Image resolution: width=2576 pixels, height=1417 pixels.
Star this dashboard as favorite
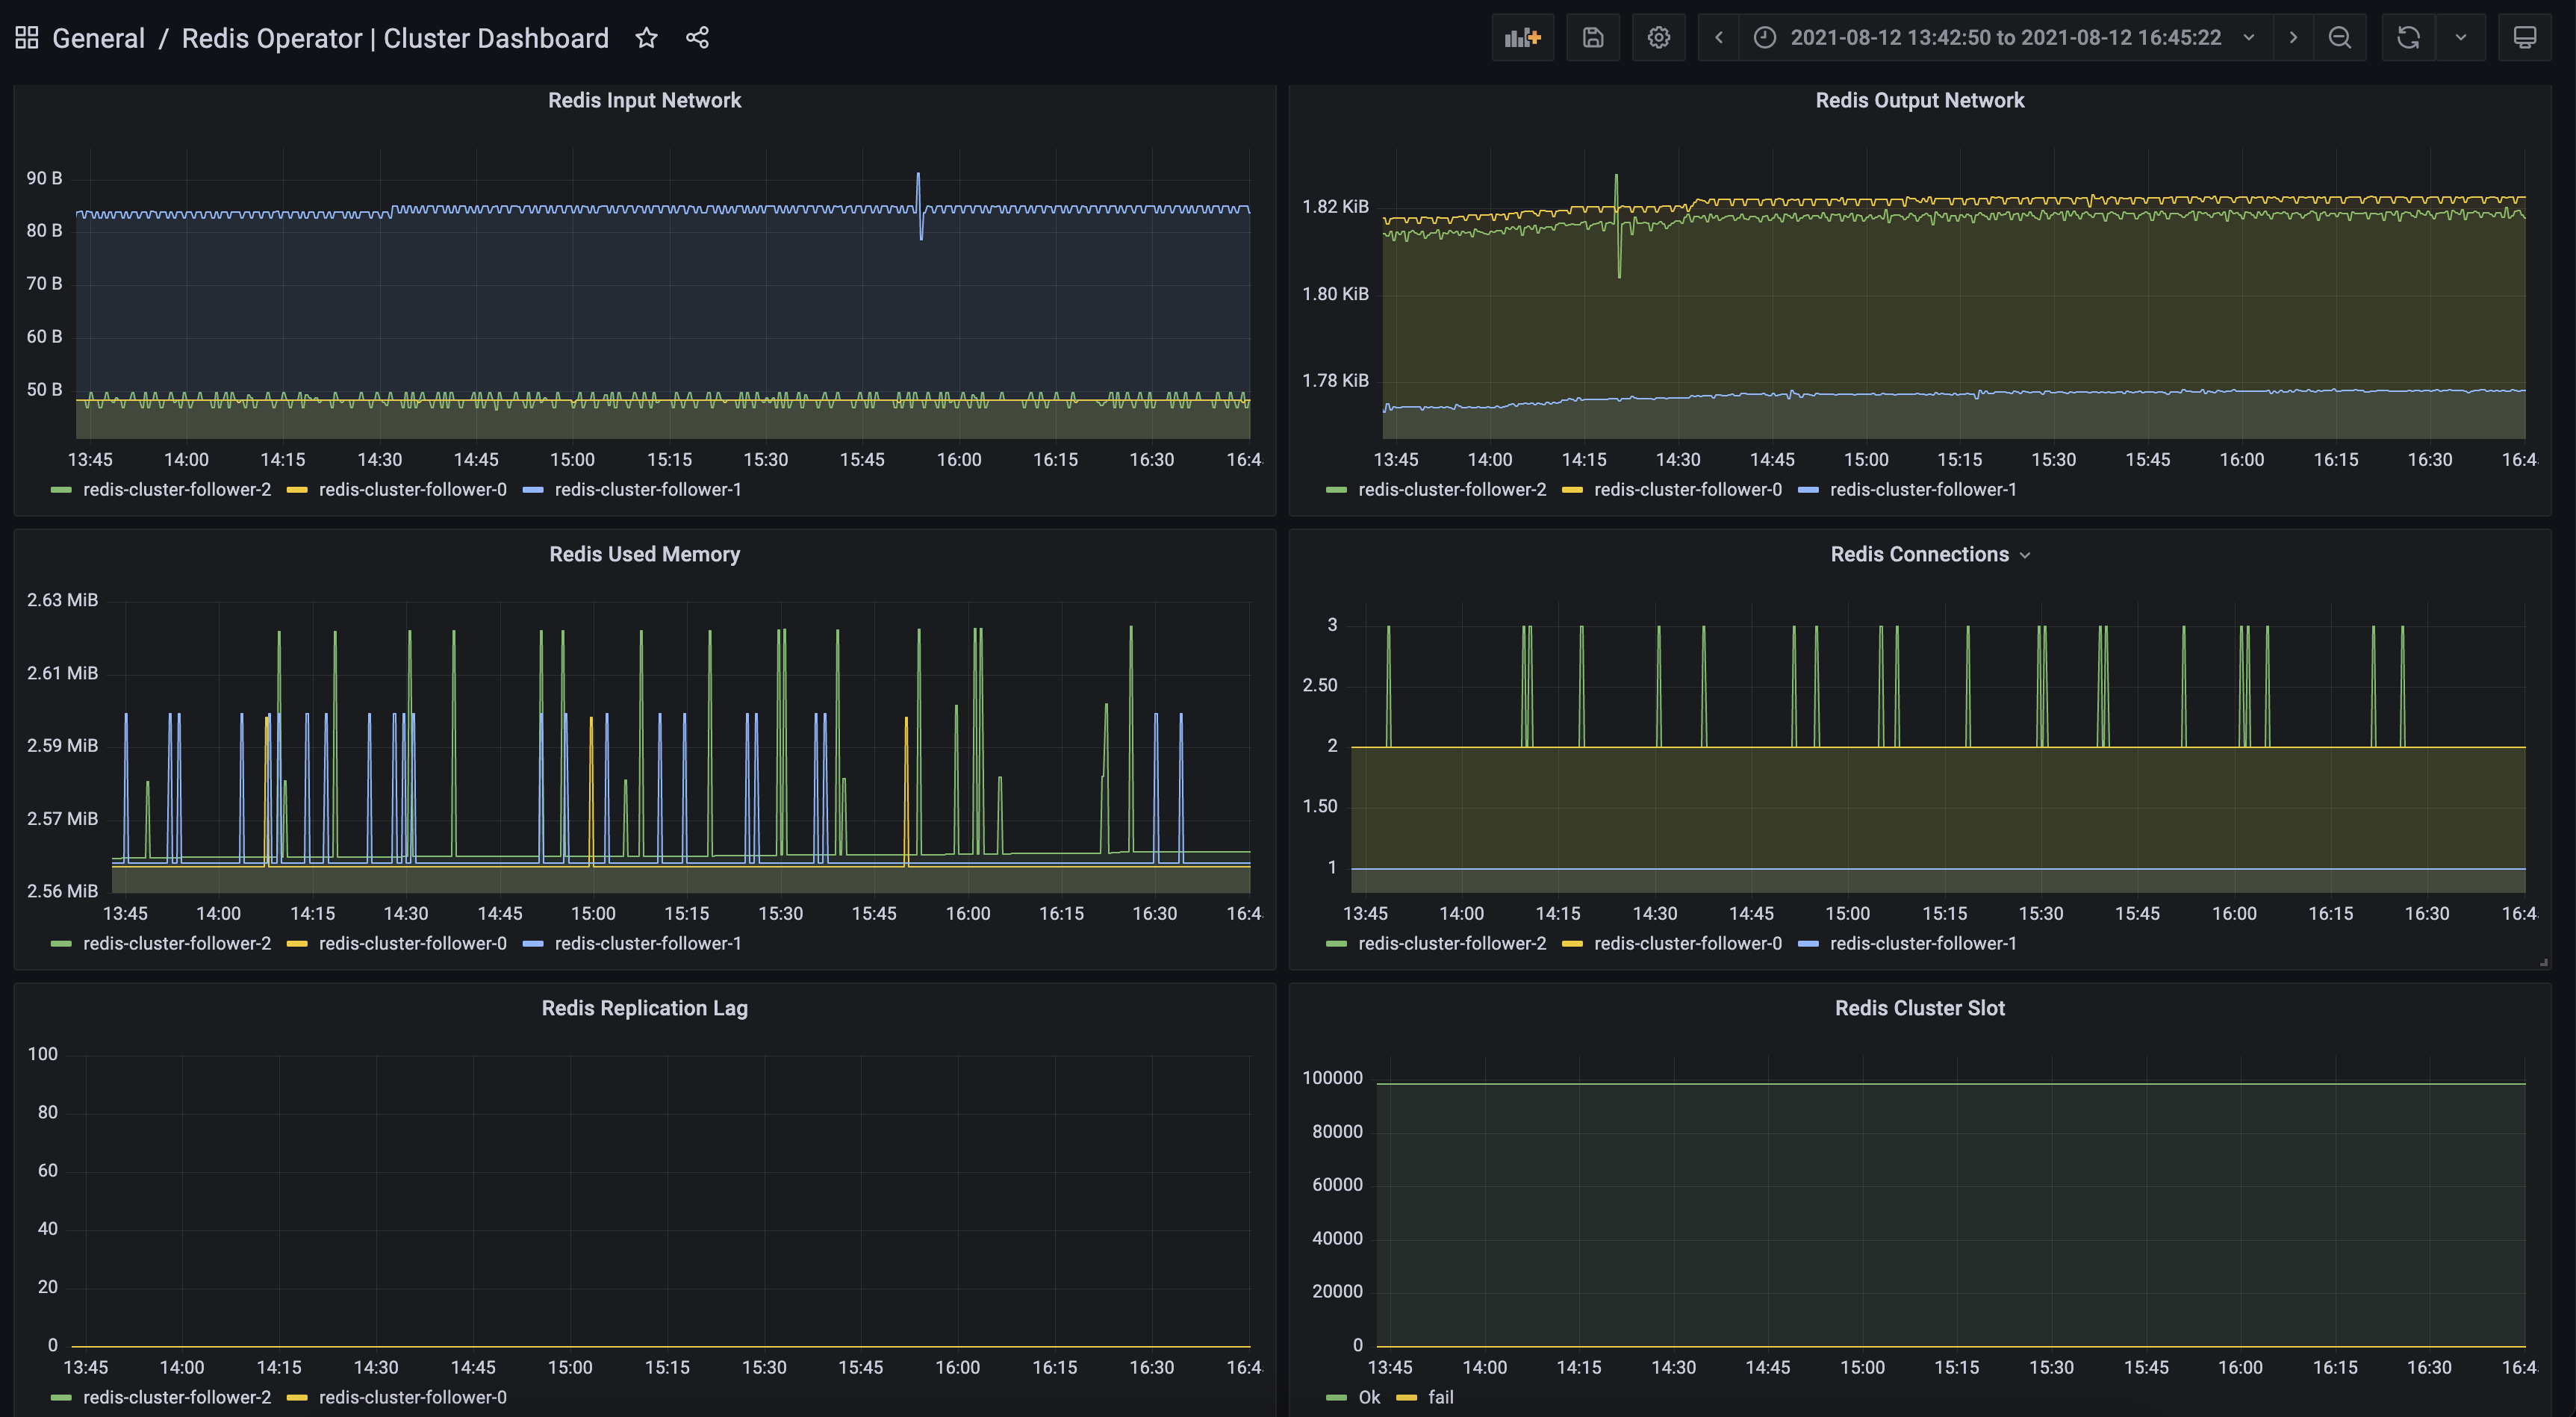[x=647, y=38]
